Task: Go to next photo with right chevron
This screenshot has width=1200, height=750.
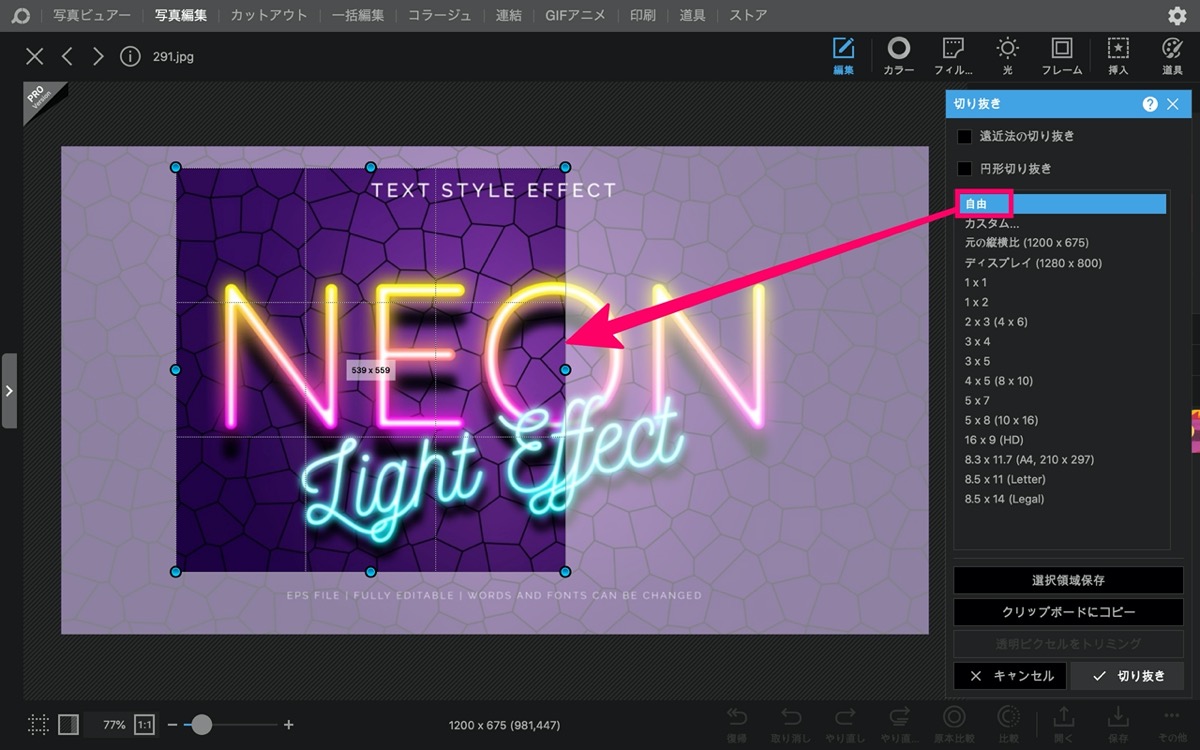Action: click(x=98, y=56)
